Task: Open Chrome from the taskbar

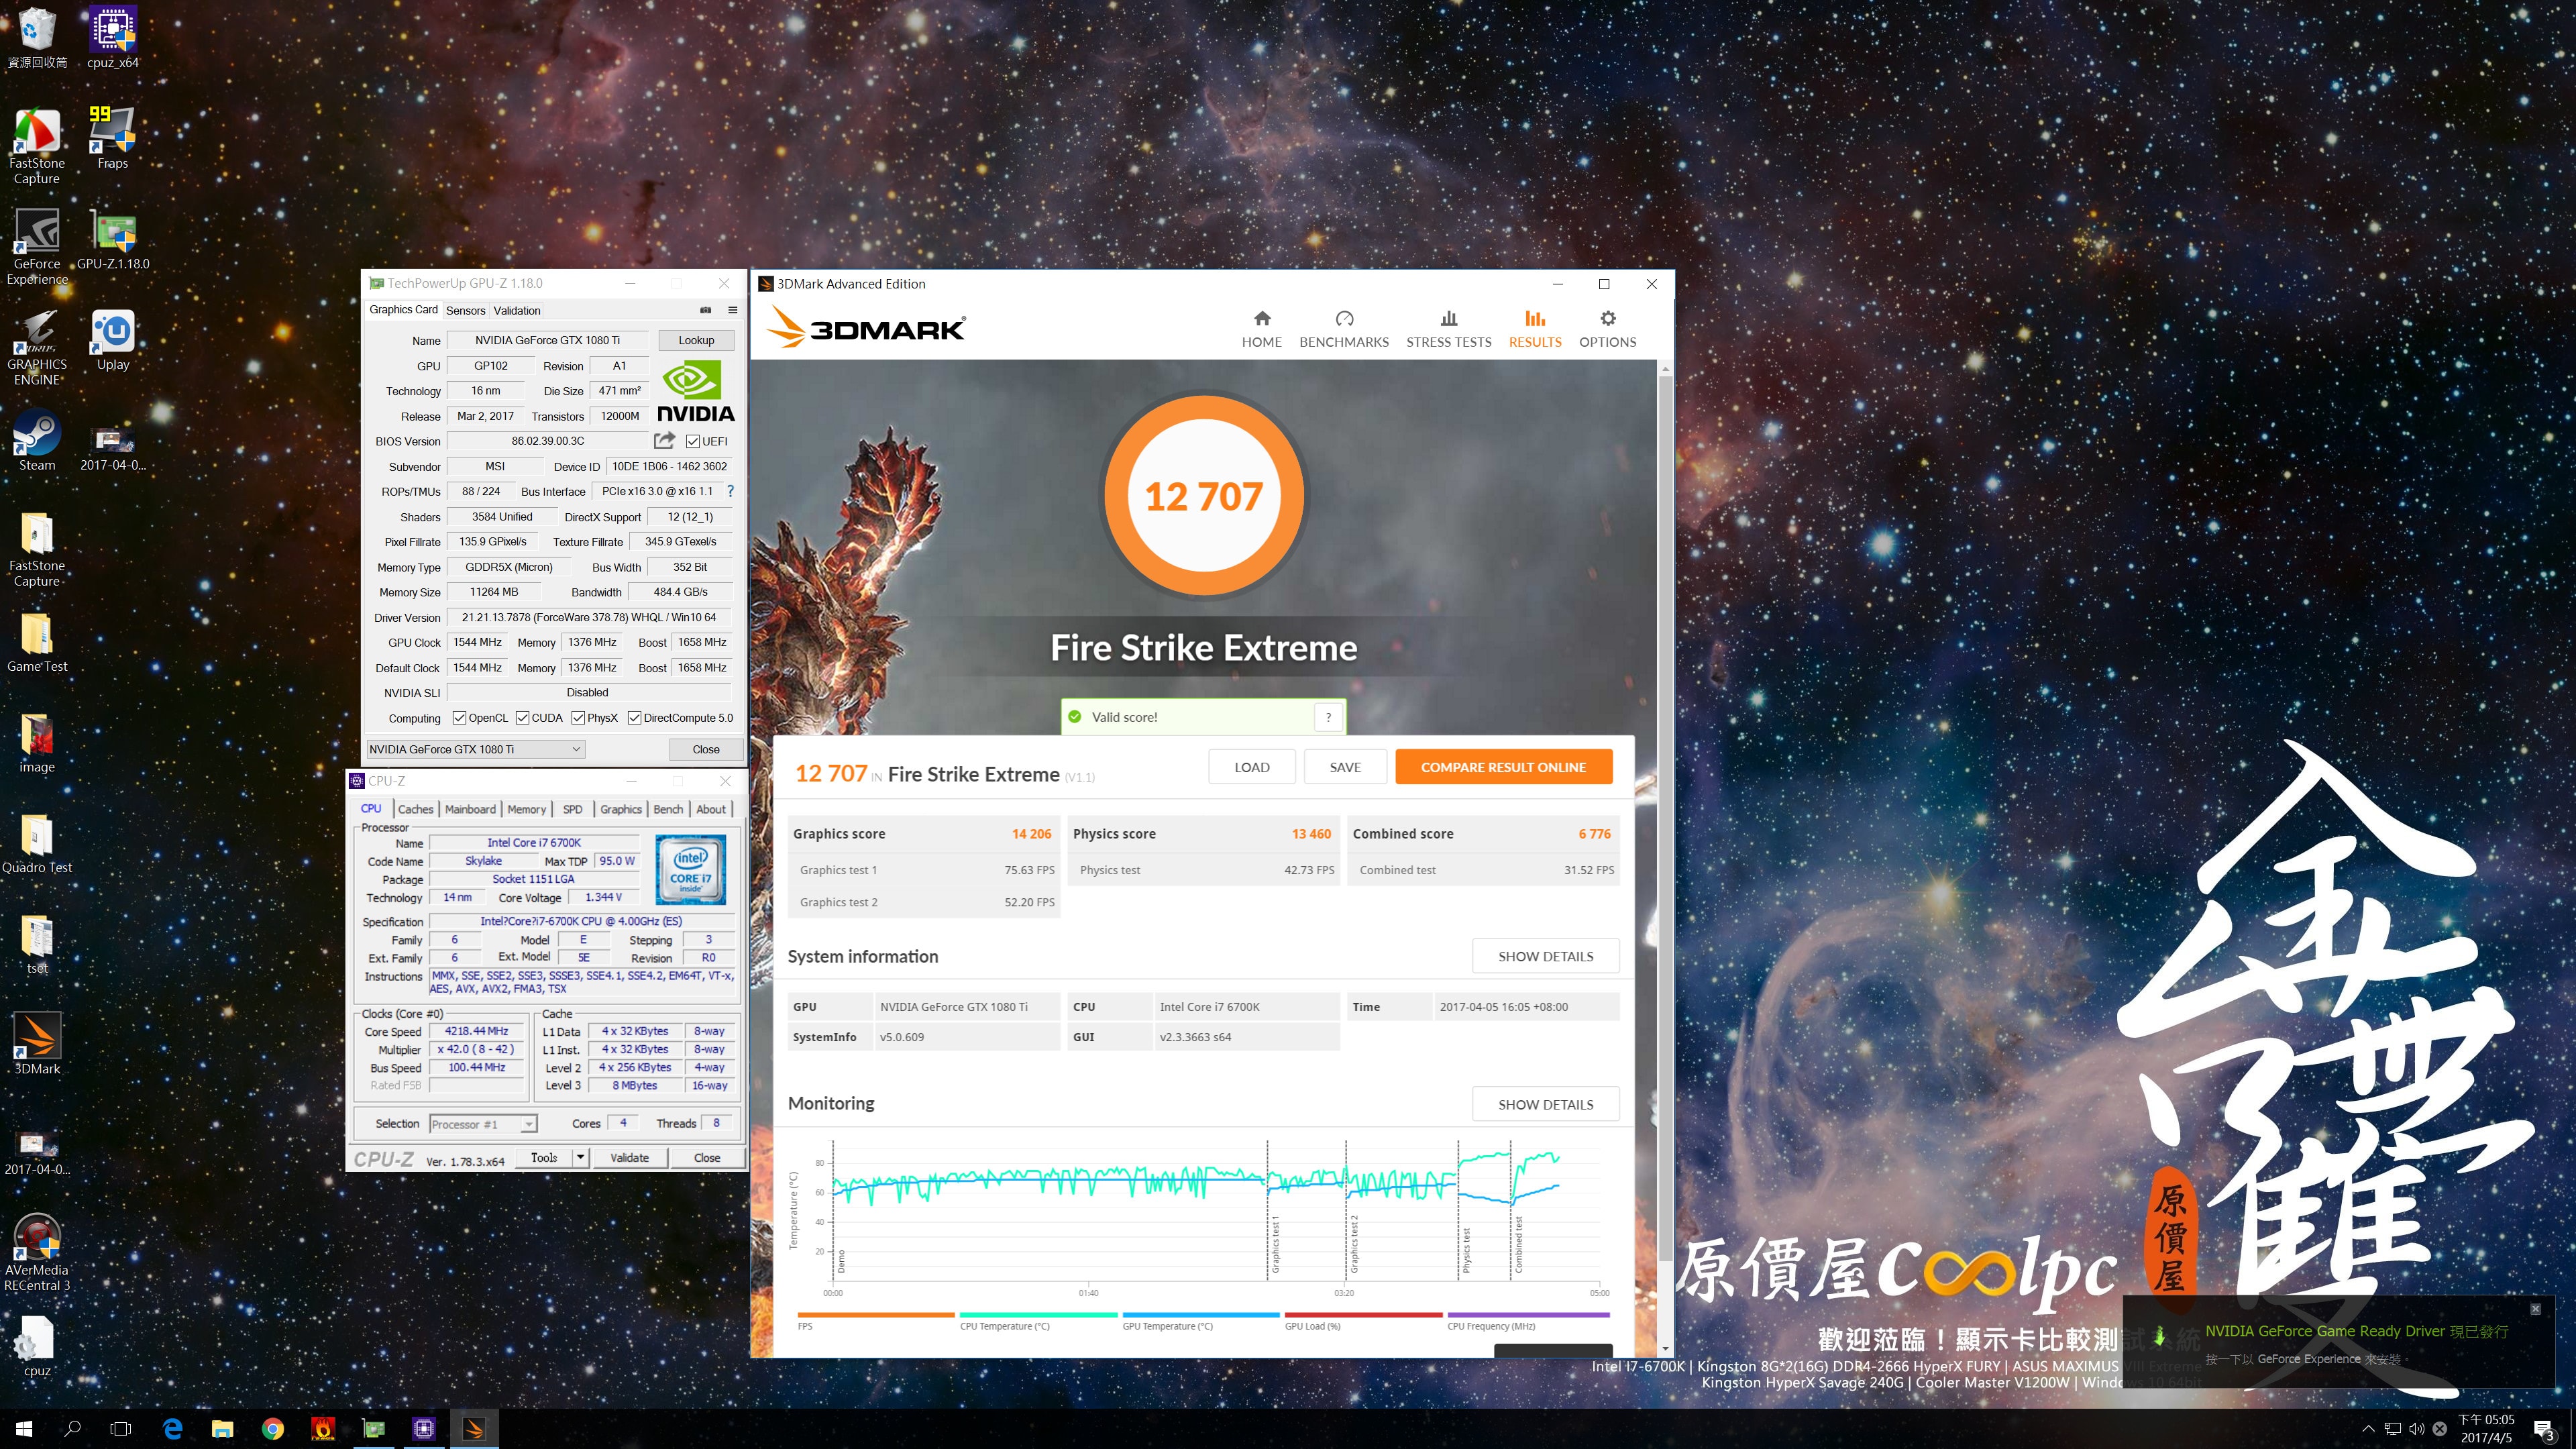Action: [x=272, y=1429]
